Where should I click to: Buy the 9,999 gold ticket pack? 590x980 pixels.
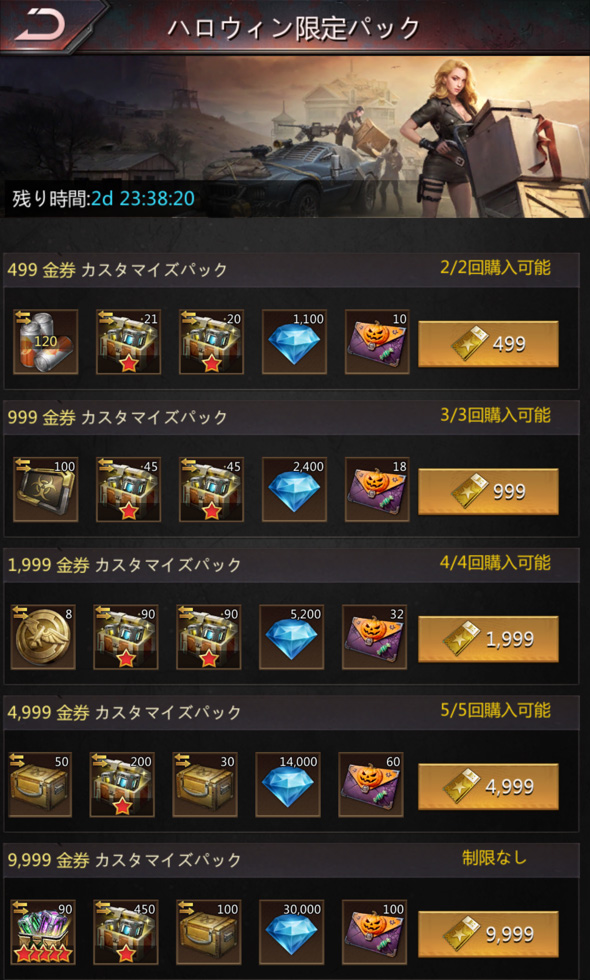488,934
